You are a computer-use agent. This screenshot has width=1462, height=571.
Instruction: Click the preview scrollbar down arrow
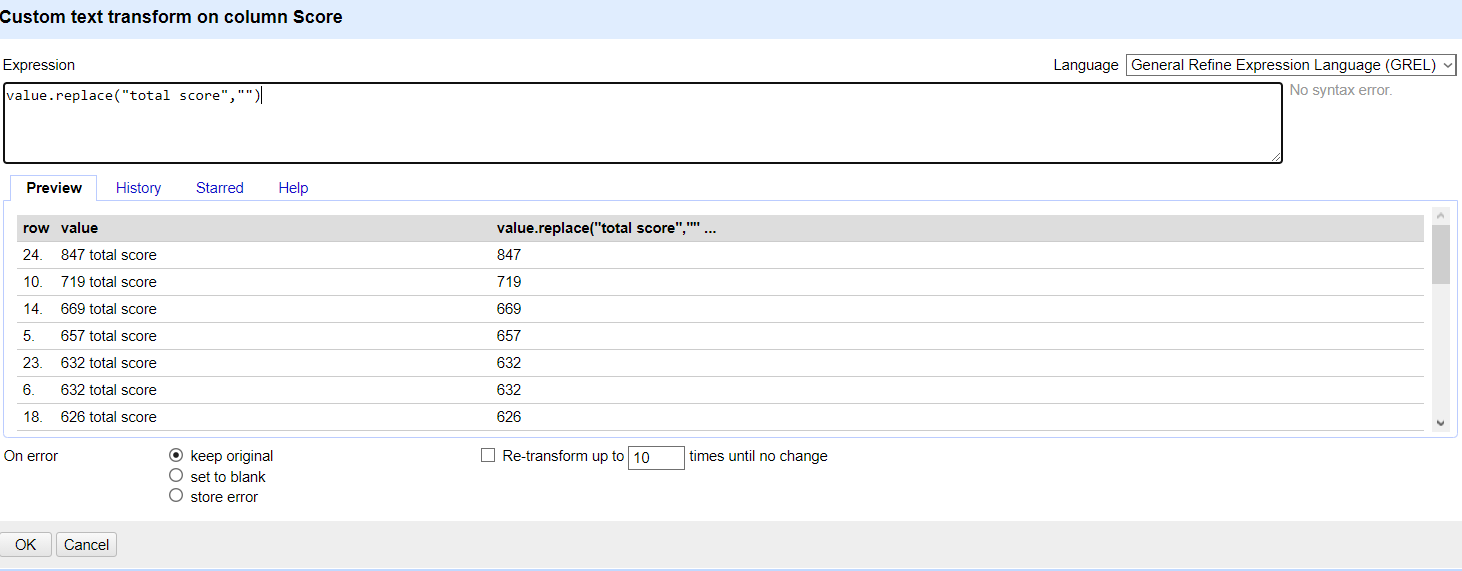pyautogui.click(x=1440, y=423)
